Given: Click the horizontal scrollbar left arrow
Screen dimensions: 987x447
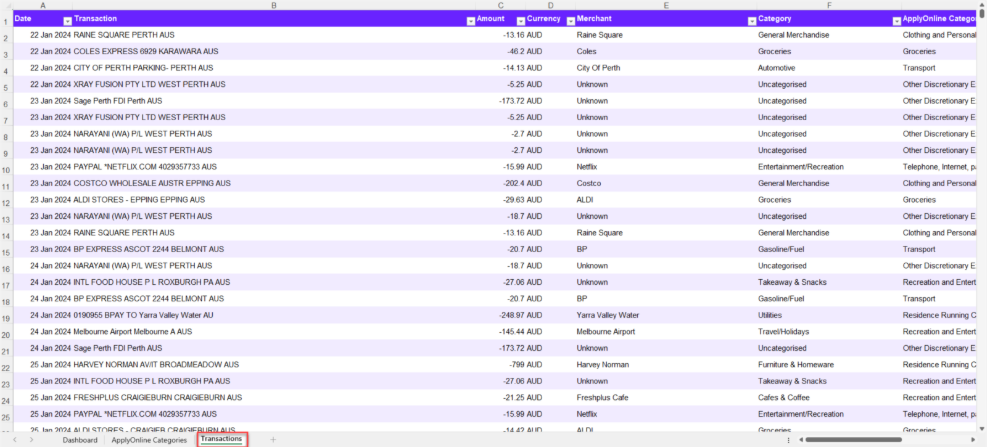Looking at the screenshot, I should pyautogui.click(x=801, y=439).
